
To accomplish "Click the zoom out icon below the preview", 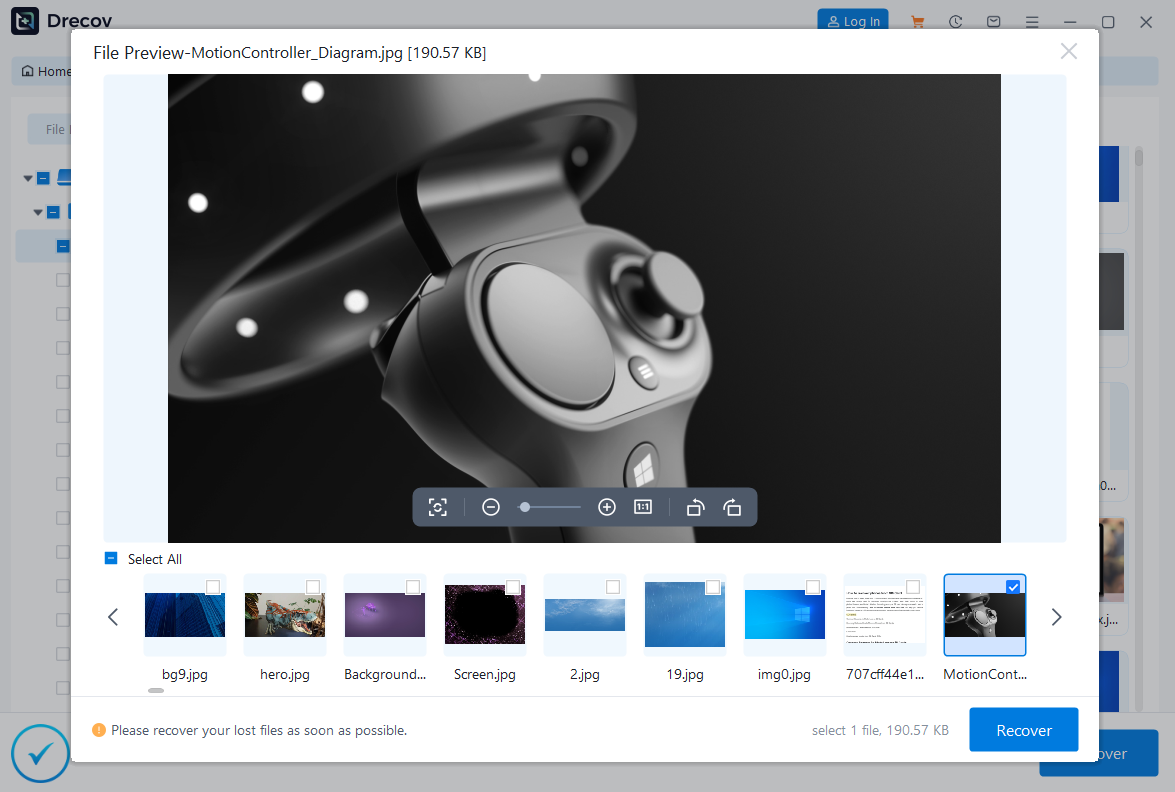I will (x=490, y=507).
